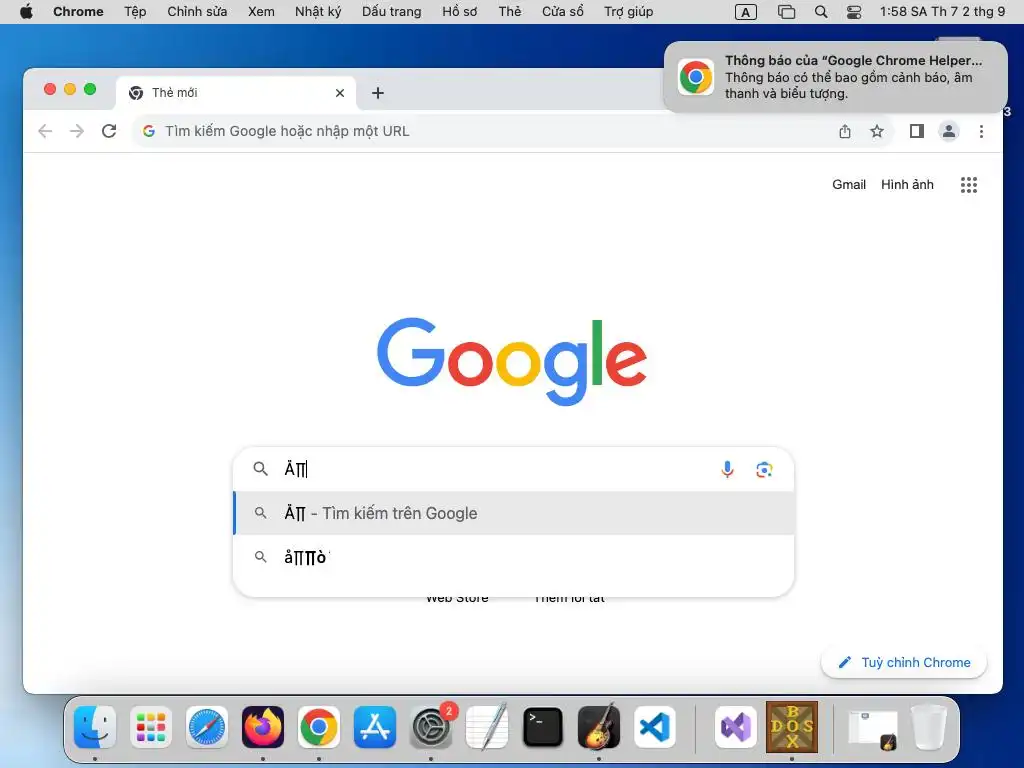This screenshot has width=1024, height=768.
Task: Open the Trợ giúp menu
Action: point(628,12)
